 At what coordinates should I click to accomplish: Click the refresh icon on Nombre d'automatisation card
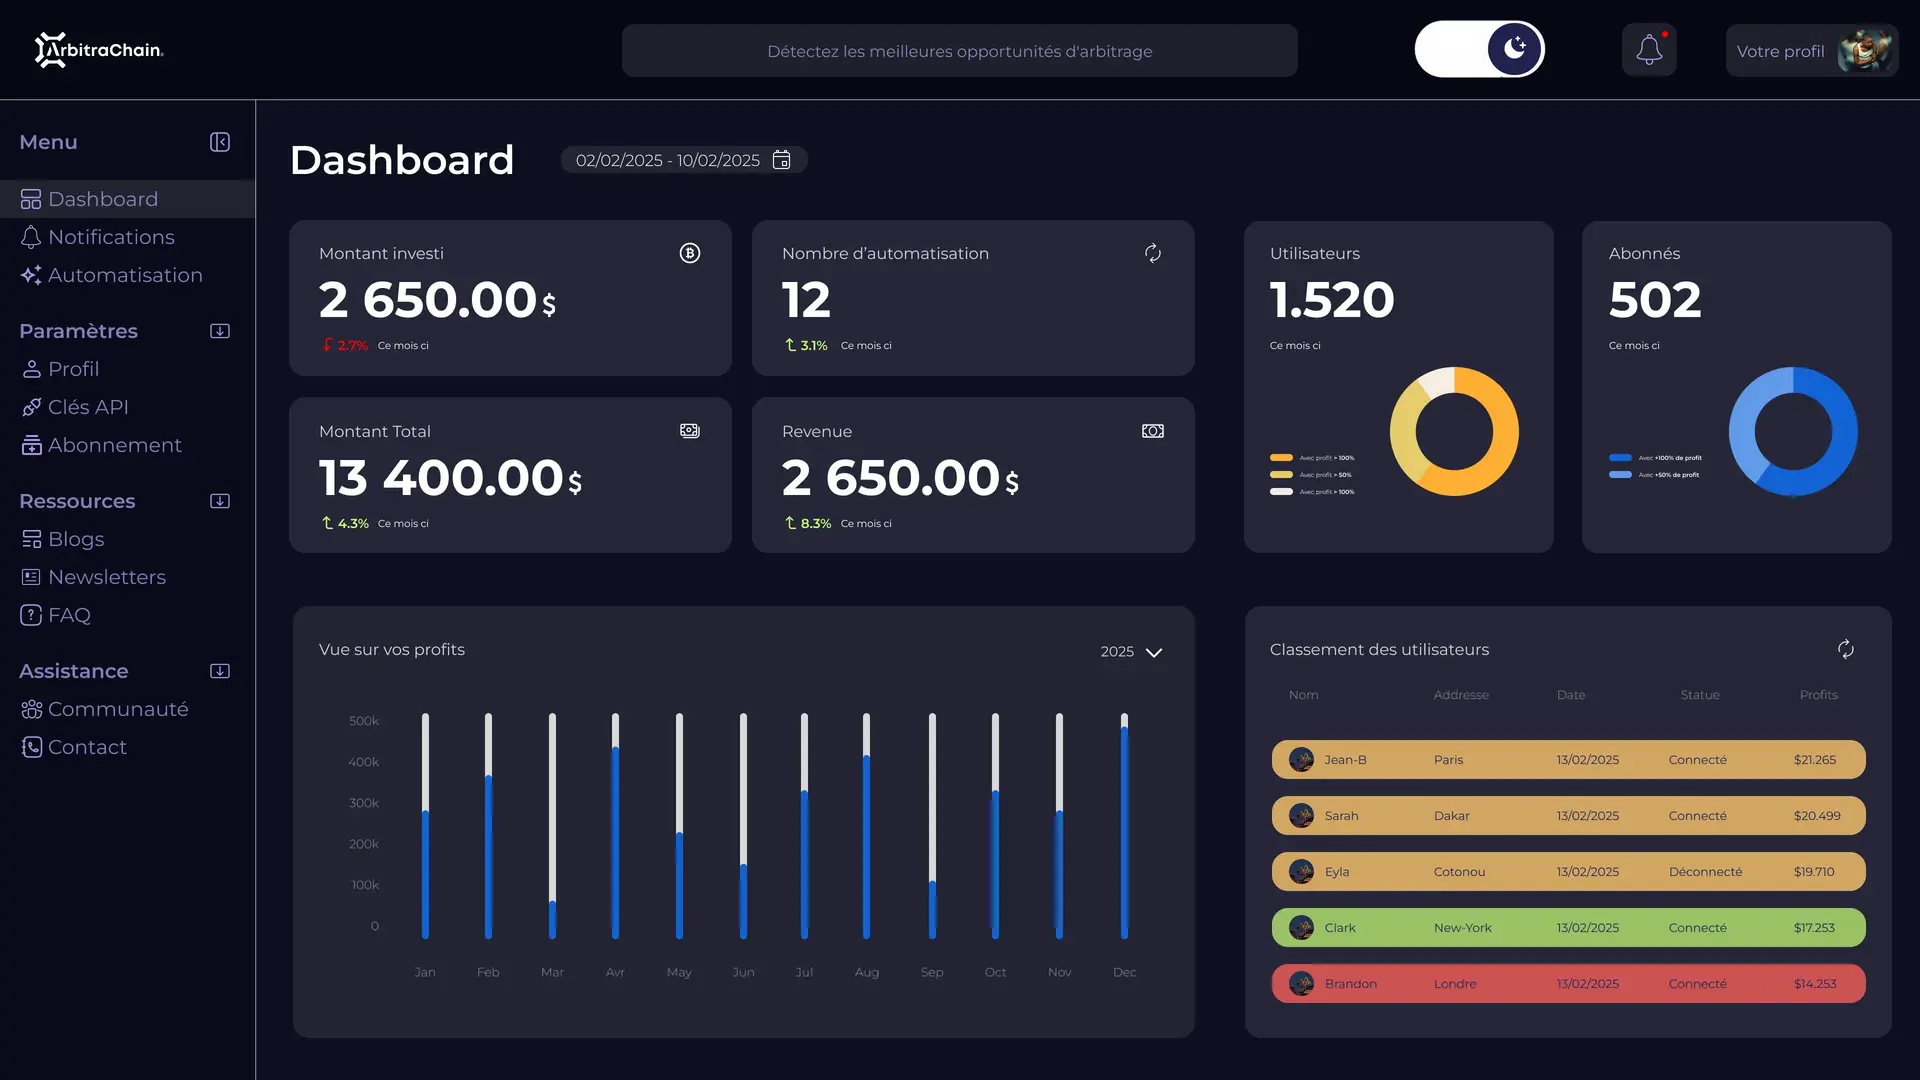pyautogui.click(x=1152, y=253)
